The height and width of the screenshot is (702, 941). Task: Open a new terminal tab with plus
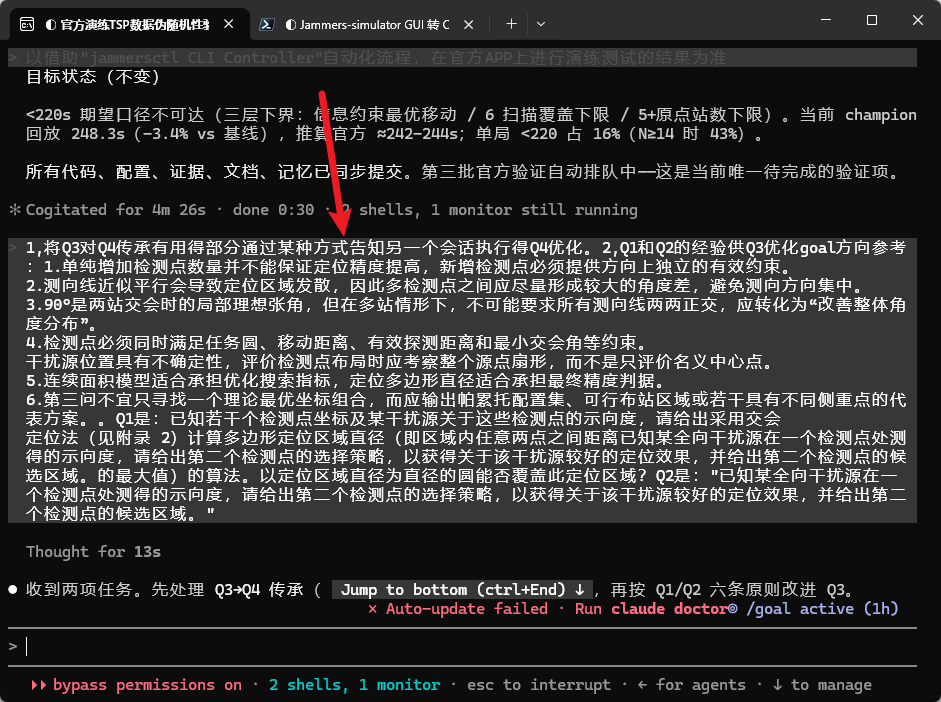[511, 24]
